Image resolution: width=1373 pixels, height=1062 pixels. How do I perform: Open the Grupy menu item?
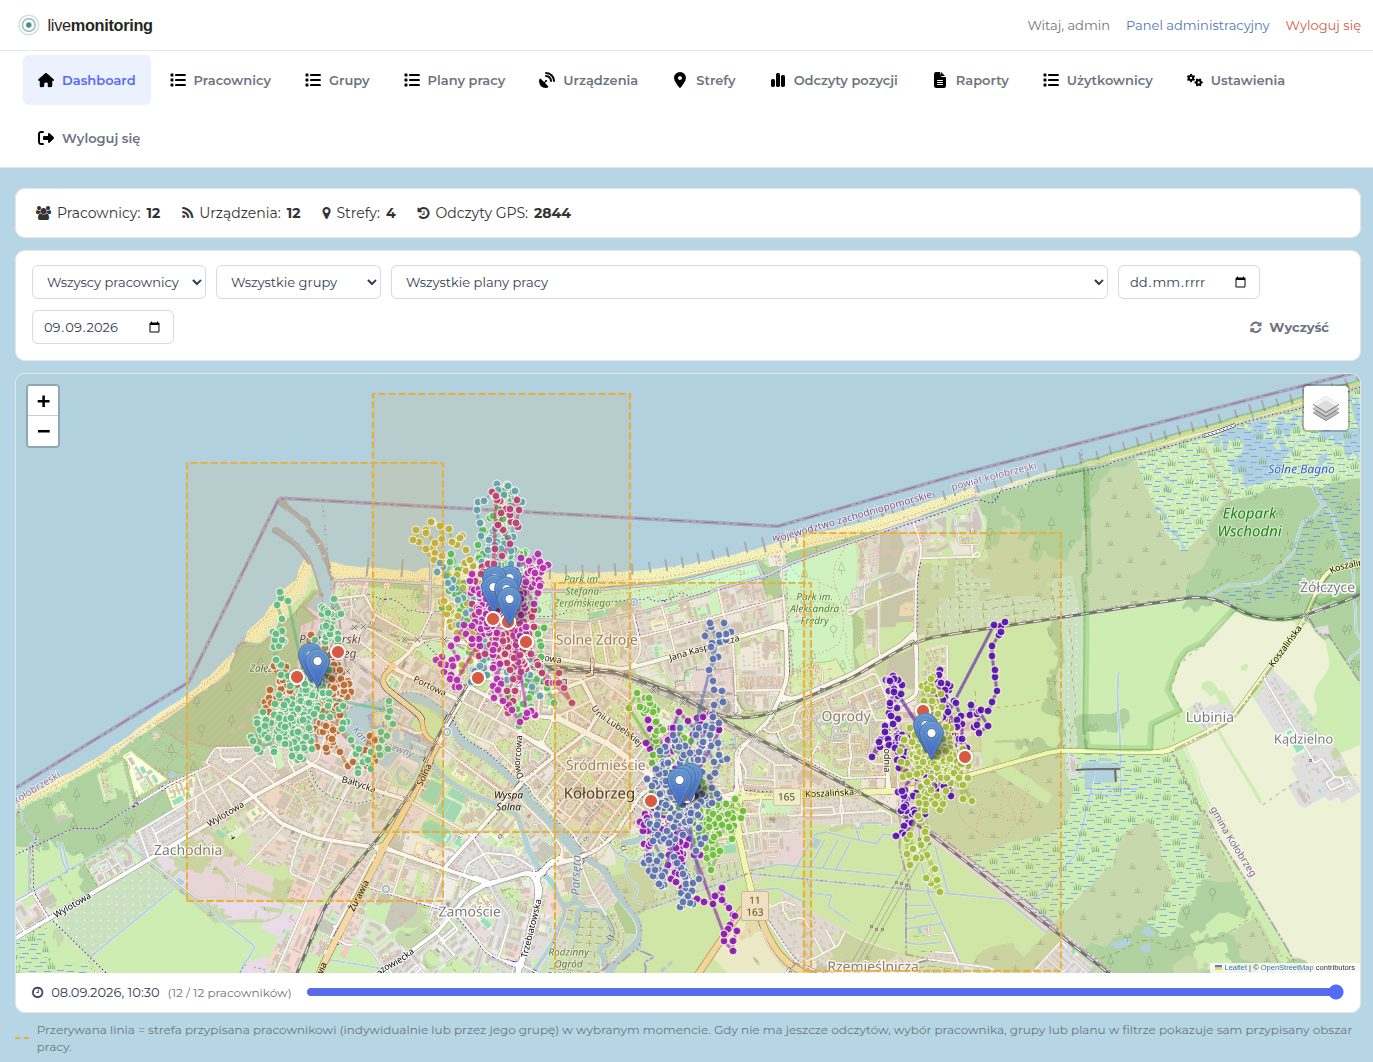337,80
